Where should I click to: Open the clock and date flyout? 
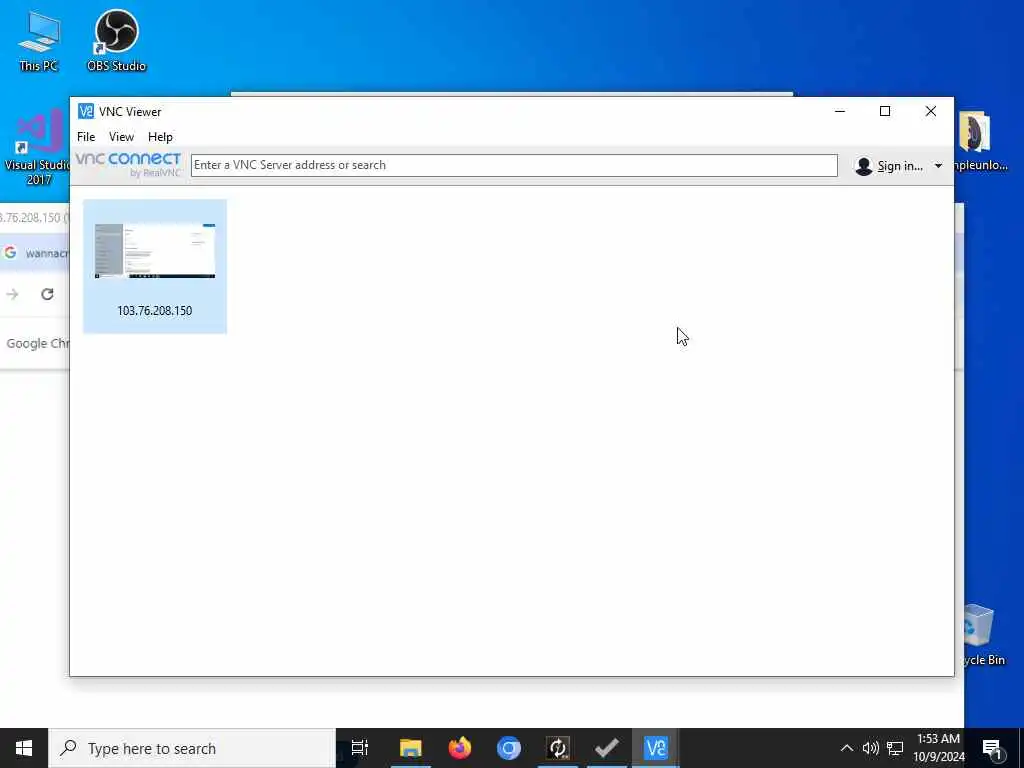click(938, 748)
